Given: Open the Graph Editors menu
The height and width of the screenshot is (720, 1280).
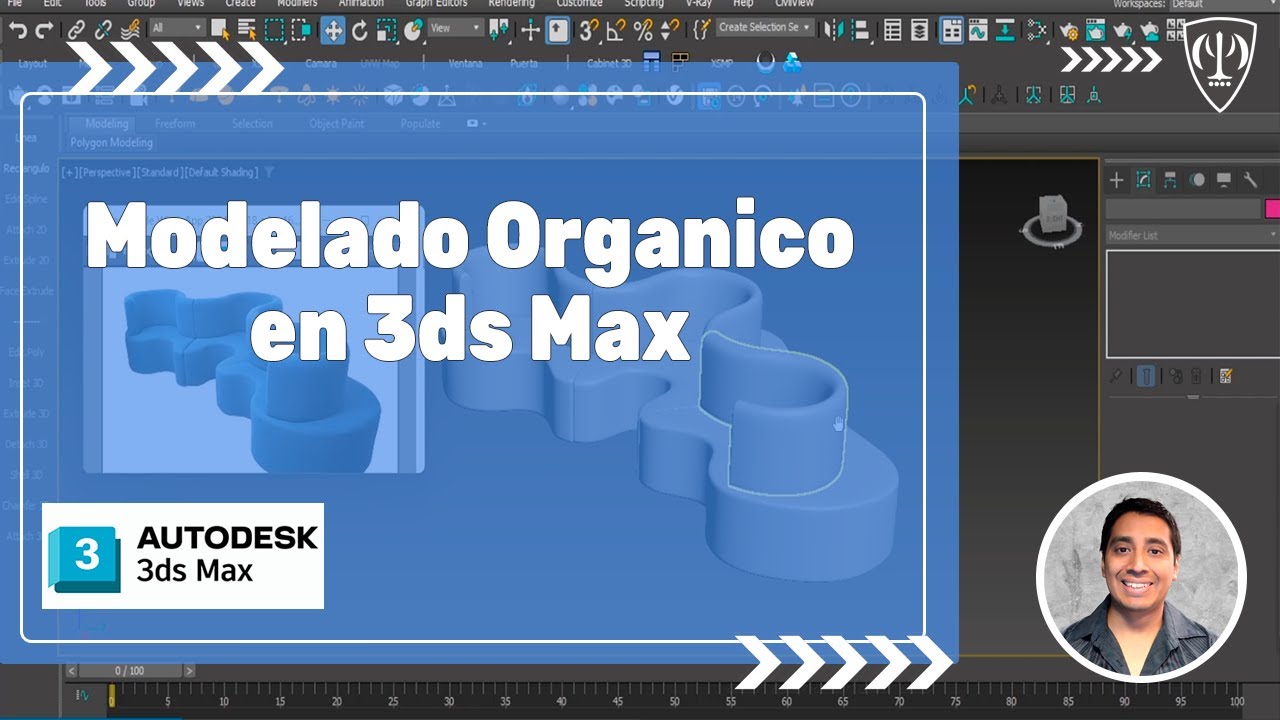Looking at the screenshot, I should tap(437, 4).
